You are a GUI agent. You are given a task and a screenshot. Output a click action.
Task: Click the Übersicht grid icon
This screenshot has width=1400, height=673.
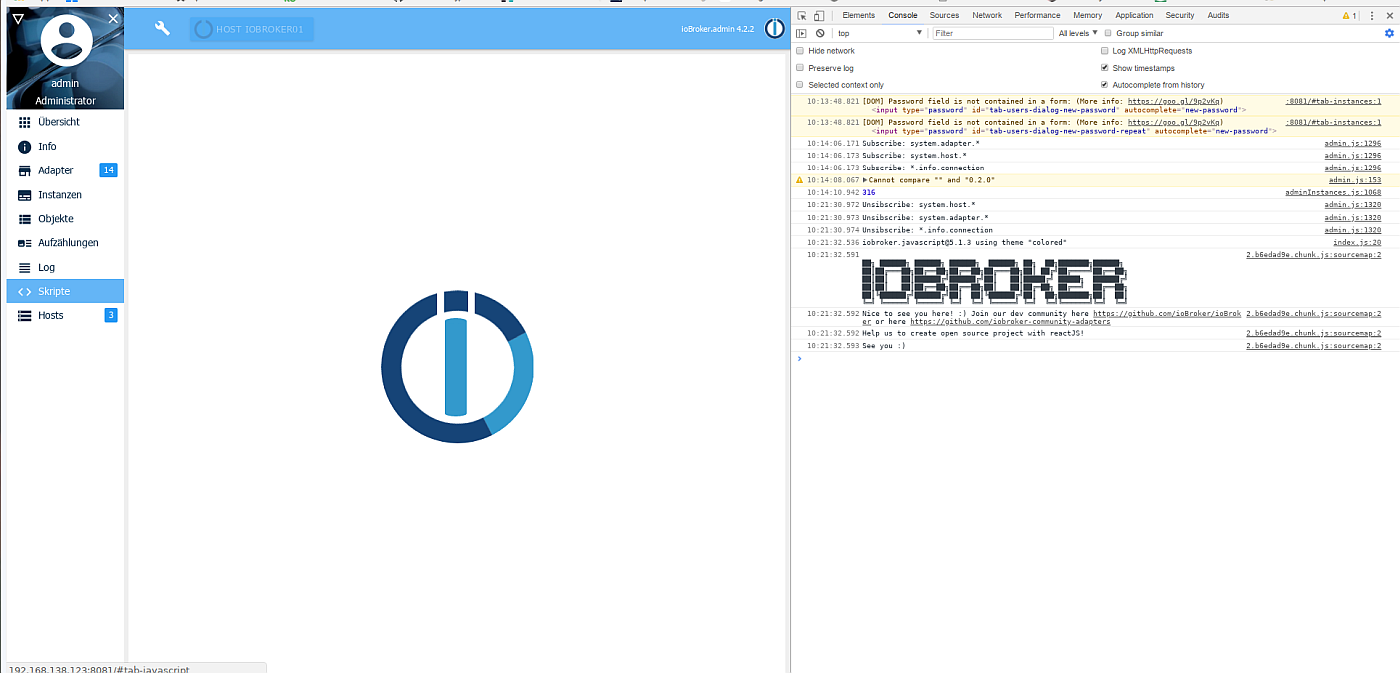[25, 122]
